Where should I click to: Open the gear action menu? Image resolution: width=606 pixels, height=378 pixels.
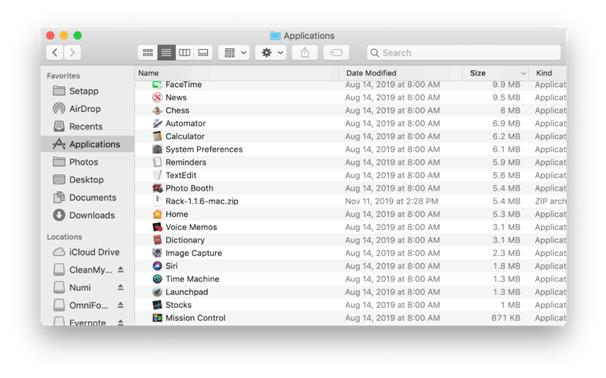[271, 53]
